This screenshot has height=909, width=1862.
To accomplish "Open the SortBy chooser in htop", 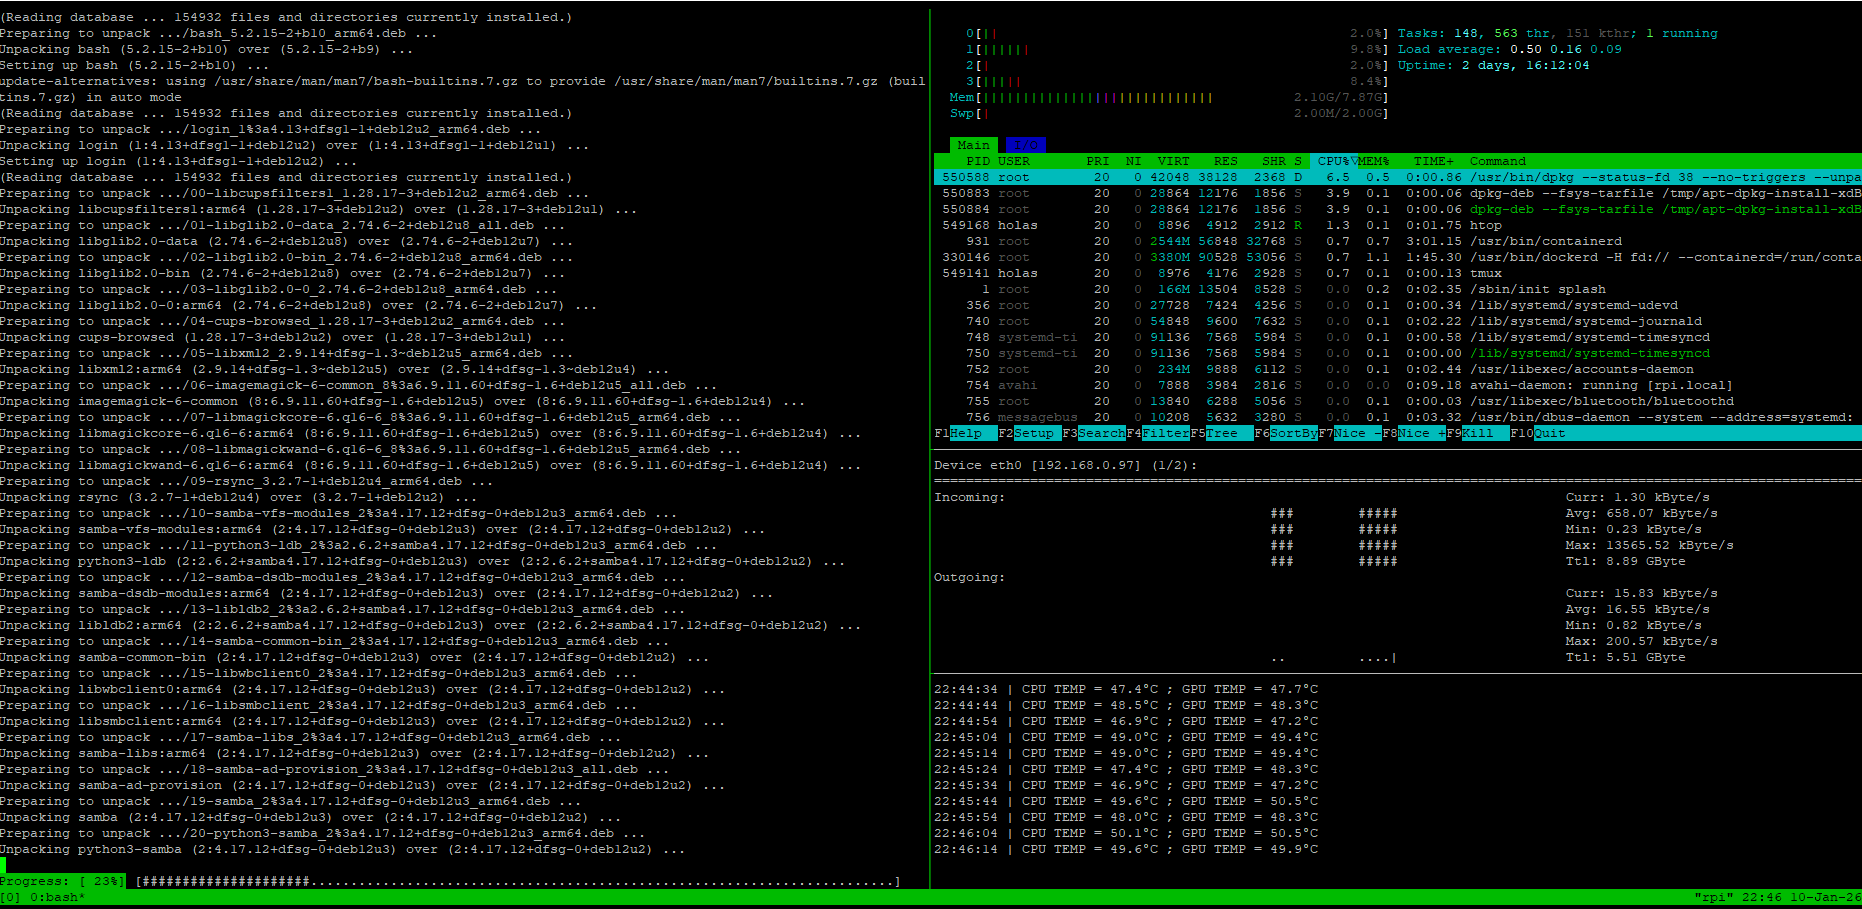I will [x=1293, y=433].
